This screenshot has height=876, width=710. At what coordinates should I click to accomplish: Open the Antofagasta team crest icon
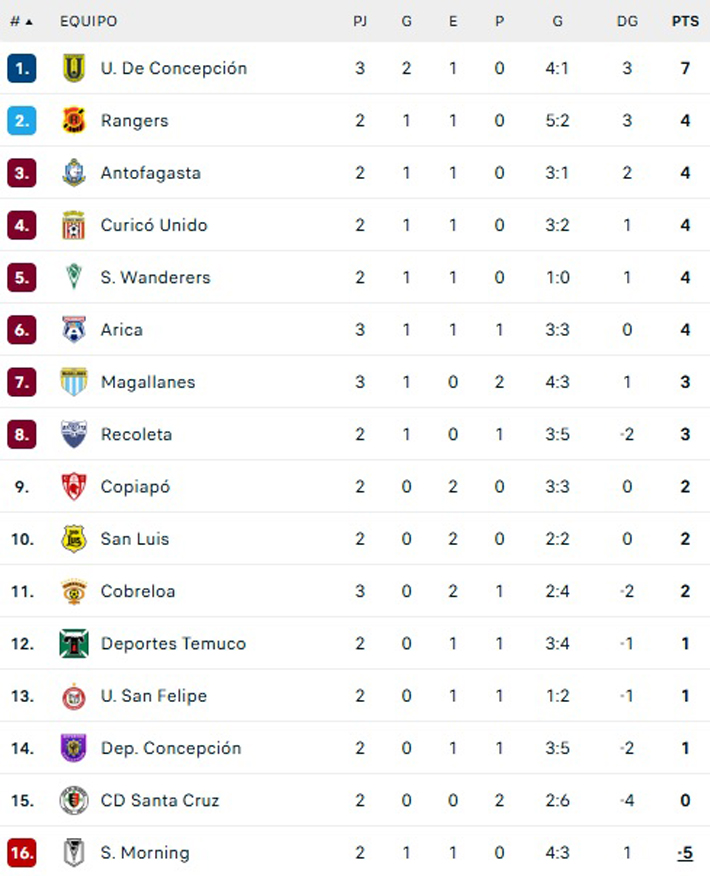point(74,173)
